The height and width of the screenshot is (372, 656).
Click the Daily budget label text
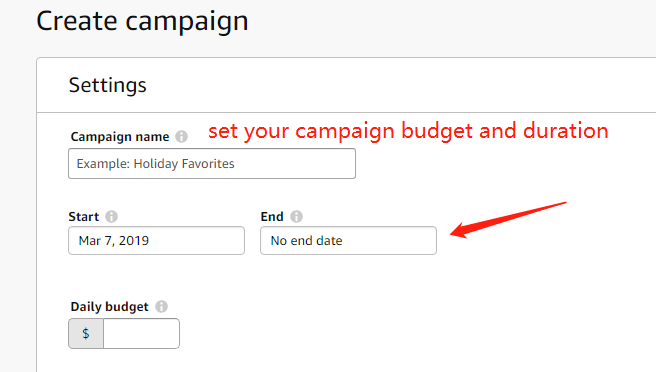(109, 307)
